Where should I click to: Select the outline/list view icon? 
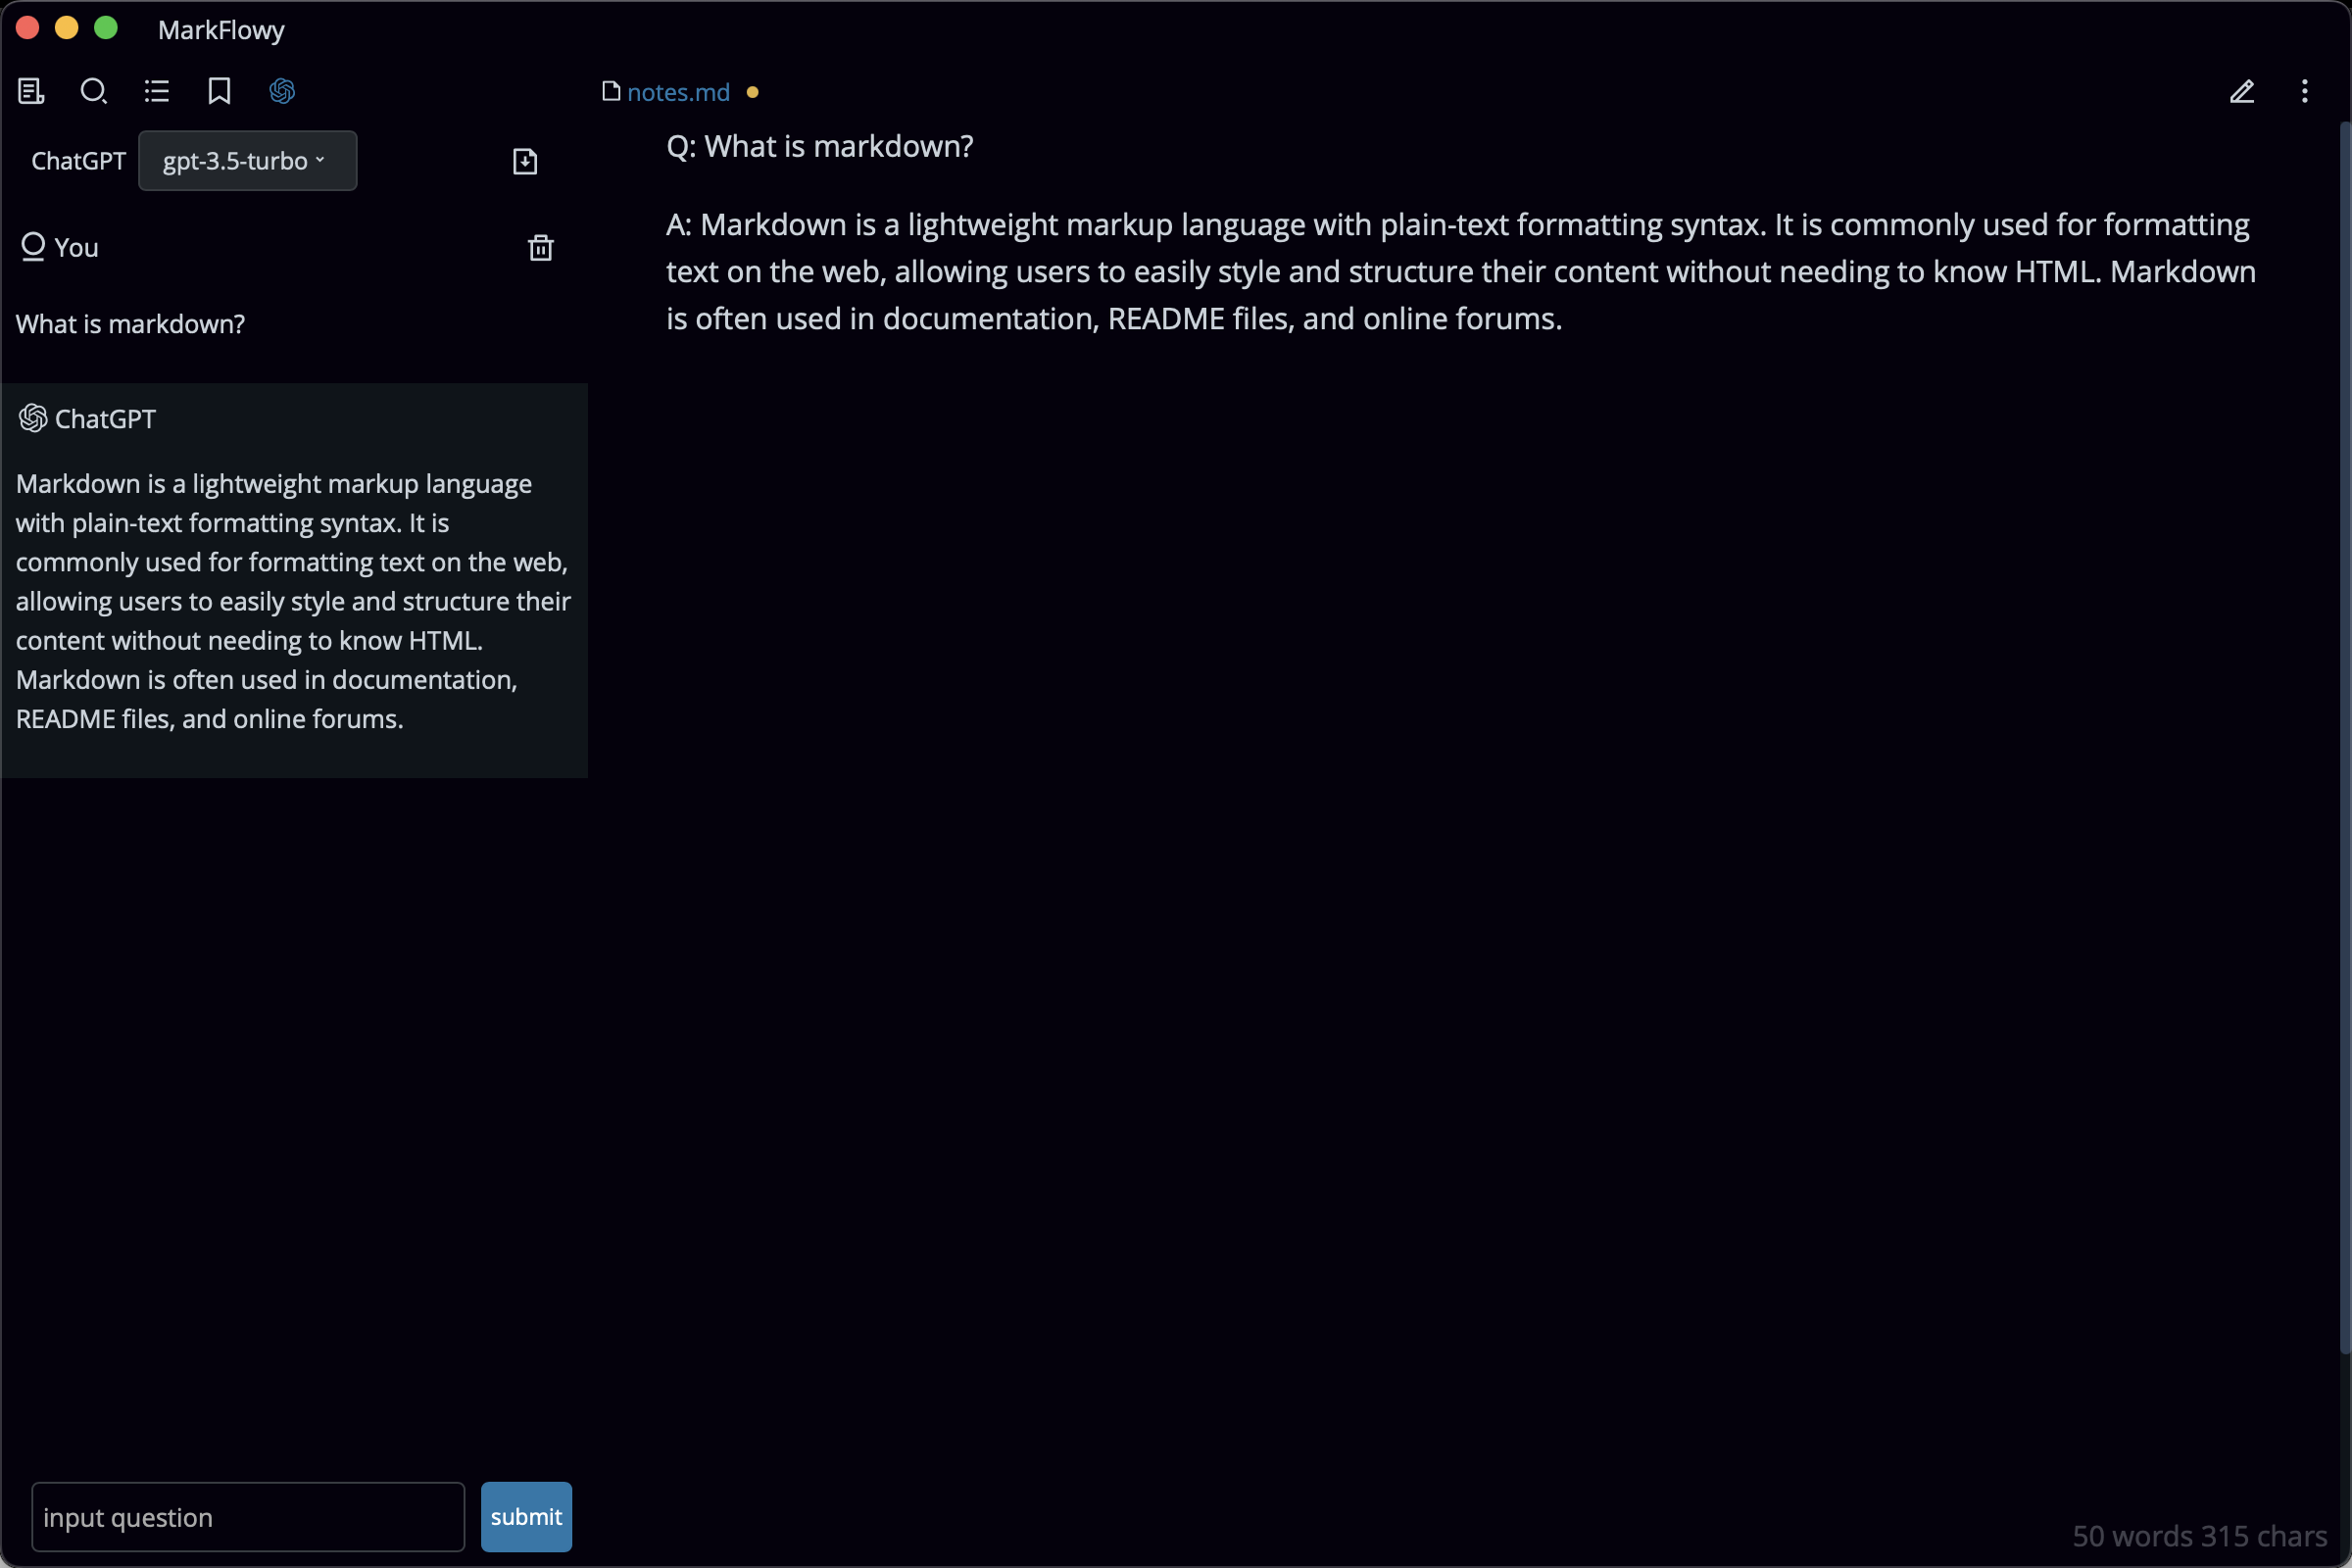156,89
